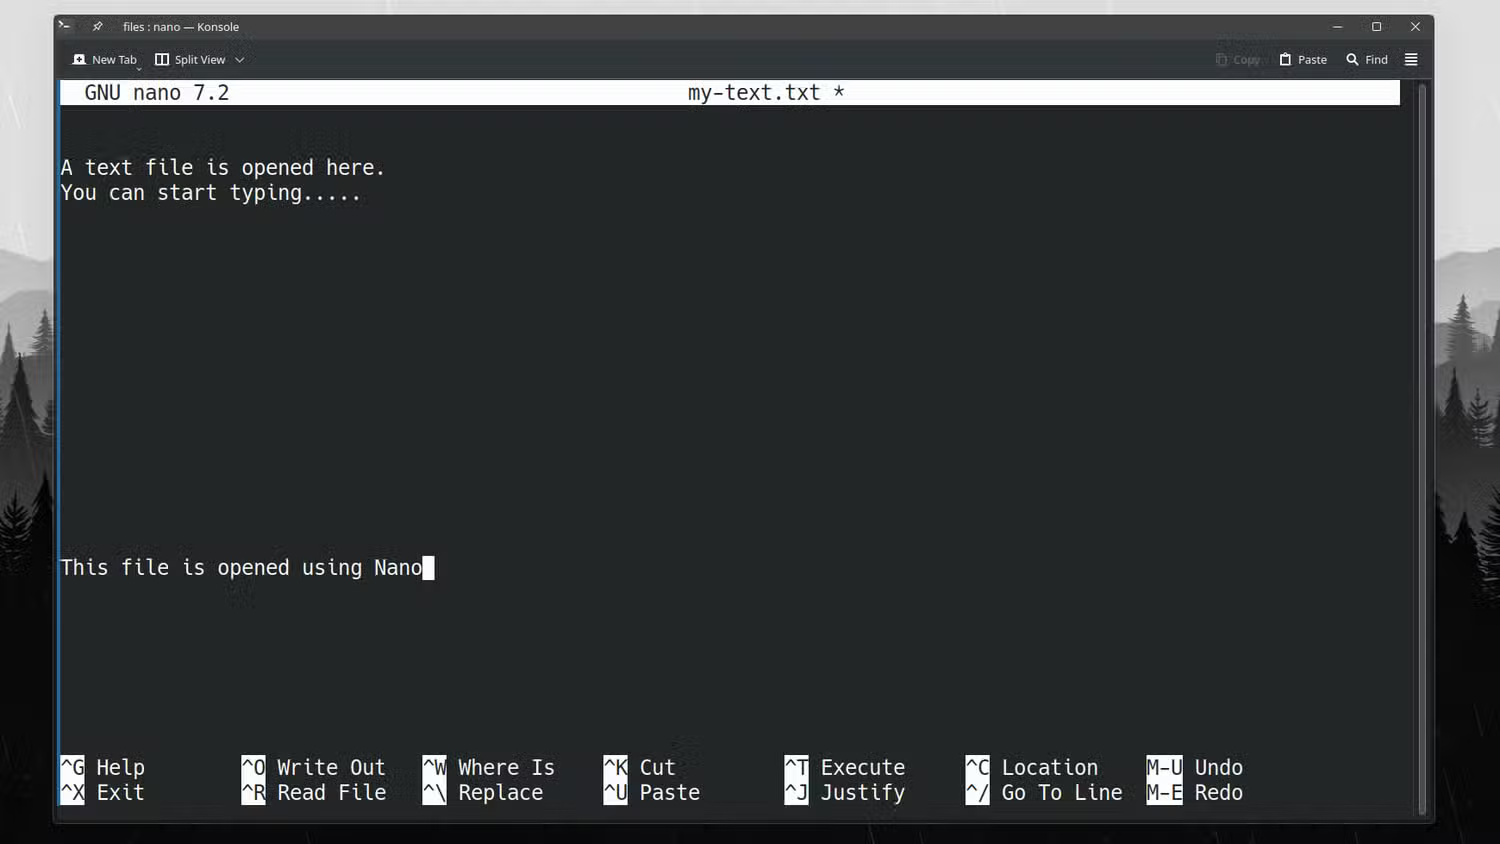Viewport: 1500px width, 844px height.
Task: Click the ^W Where Is shortcut
Action: pyautogui.click(x=489, y=768)
